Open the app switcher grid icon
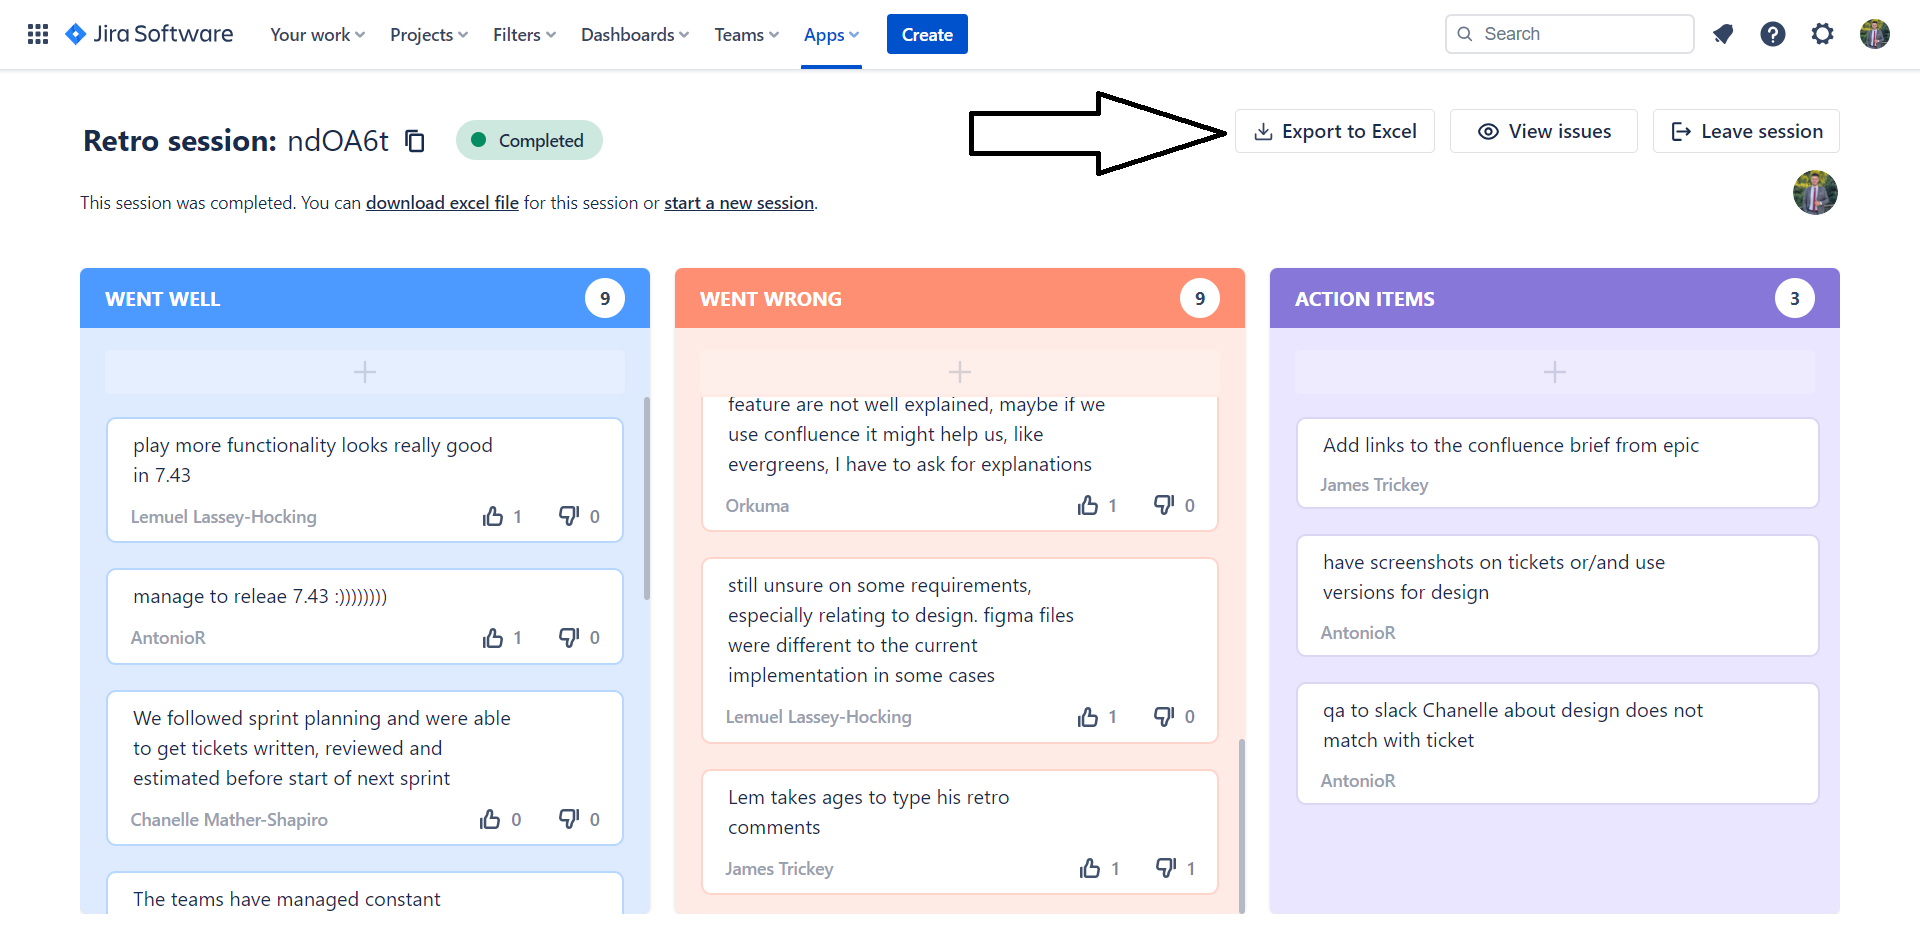The height and width of the screenshot is (926, 1920). coord(38,34)
